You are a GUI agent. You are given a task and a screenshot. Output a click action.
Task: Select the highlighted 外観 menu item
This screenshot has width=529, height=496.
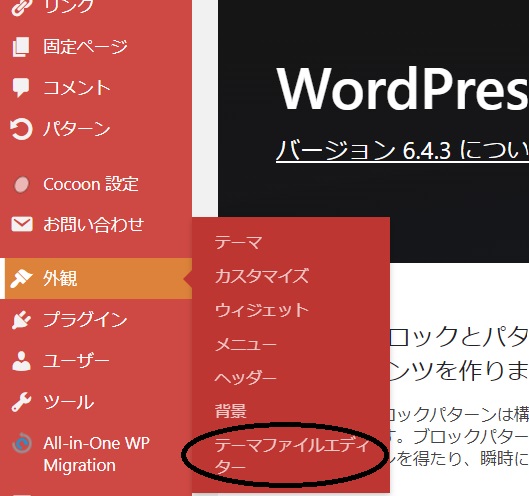tap(96, 279)
